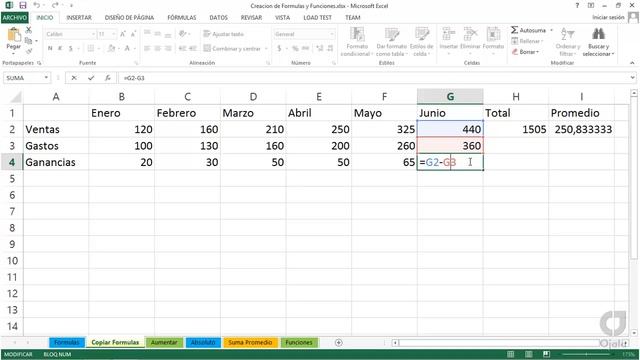Switch to Page Break preview icon
The height and width of the screenshot is (360, 640).
pos(547,354)
